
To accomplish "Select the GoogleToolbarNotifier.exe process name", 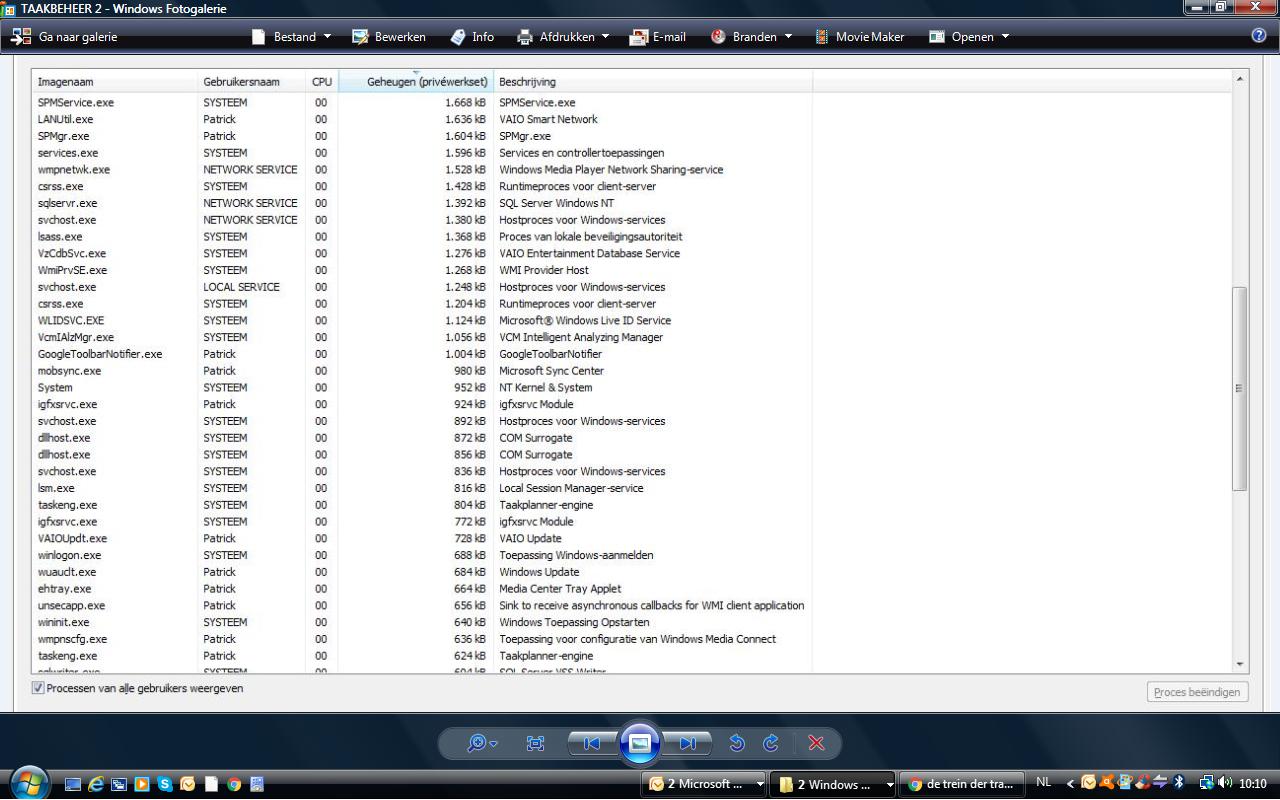I will point(100,354).
